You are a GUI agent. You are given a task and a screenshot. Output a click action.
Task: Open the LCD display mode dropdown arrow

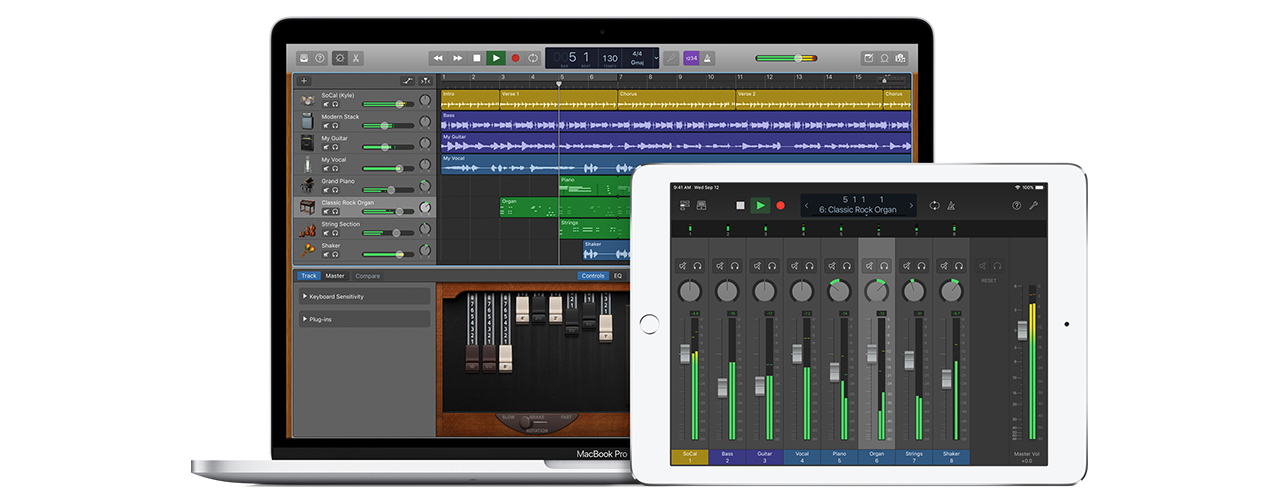[x=656, y=58]
